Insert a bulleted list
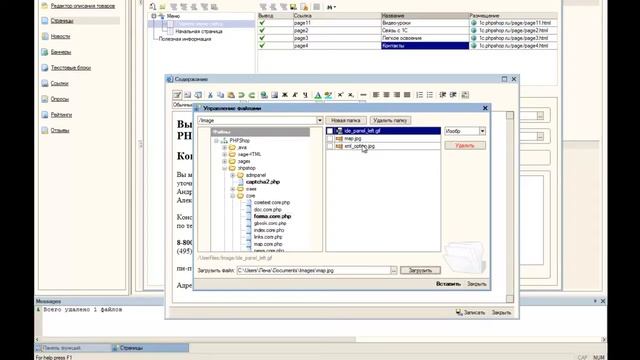 click(x=430, y=95)
